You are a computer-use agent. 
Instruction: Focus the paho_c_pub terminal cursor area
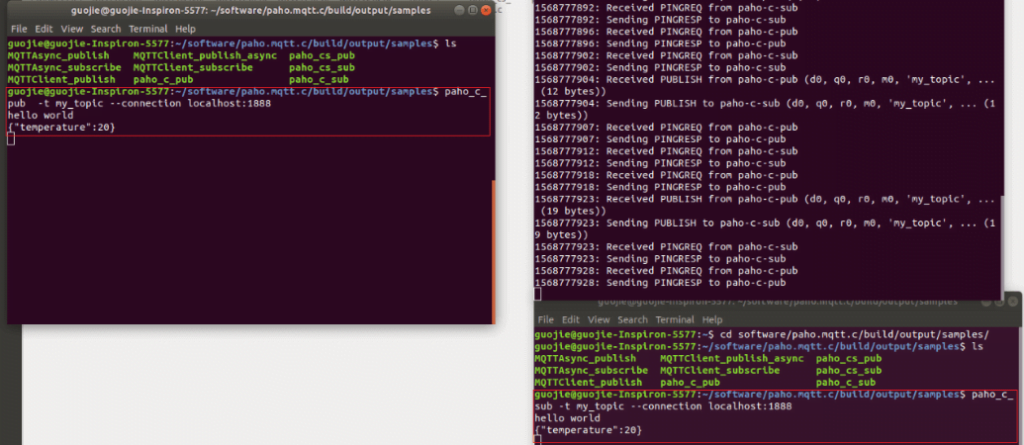[10, 139]
